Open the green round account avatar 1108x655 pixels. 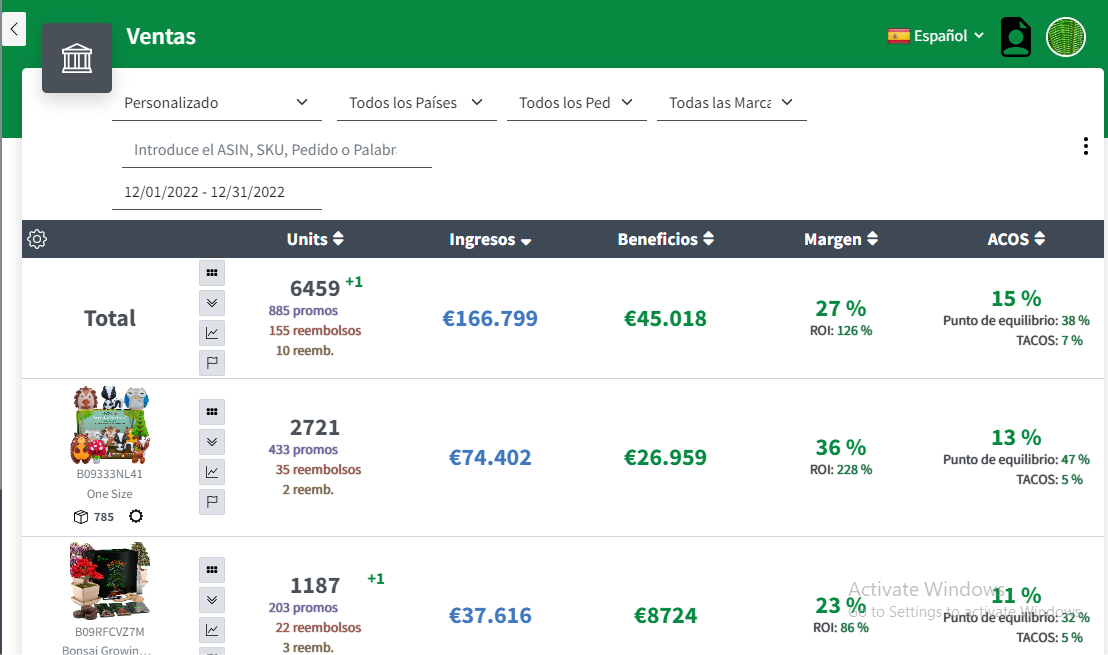pyautogui.click(x=1066, y=37)
